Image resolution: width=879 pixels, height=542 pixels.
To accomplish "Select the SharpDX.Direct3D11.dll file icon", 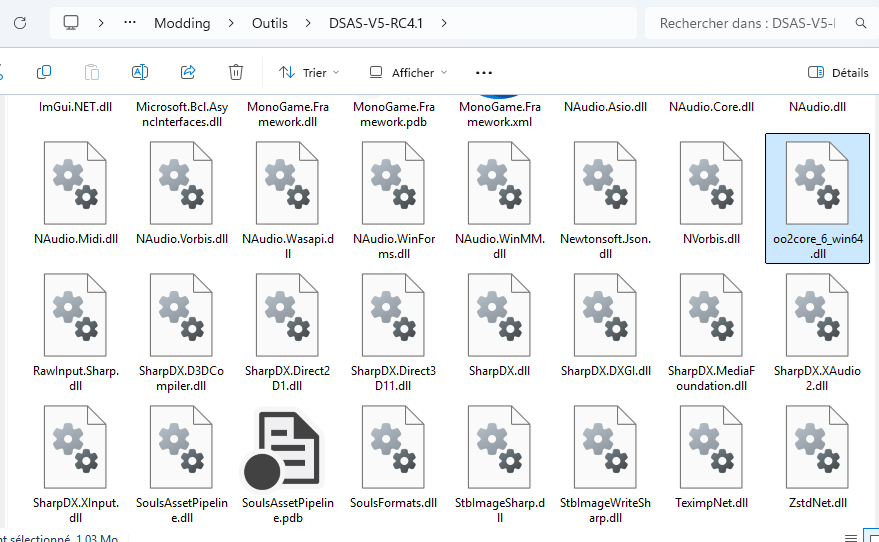I will pyautogui.click(x=393, y=316).
